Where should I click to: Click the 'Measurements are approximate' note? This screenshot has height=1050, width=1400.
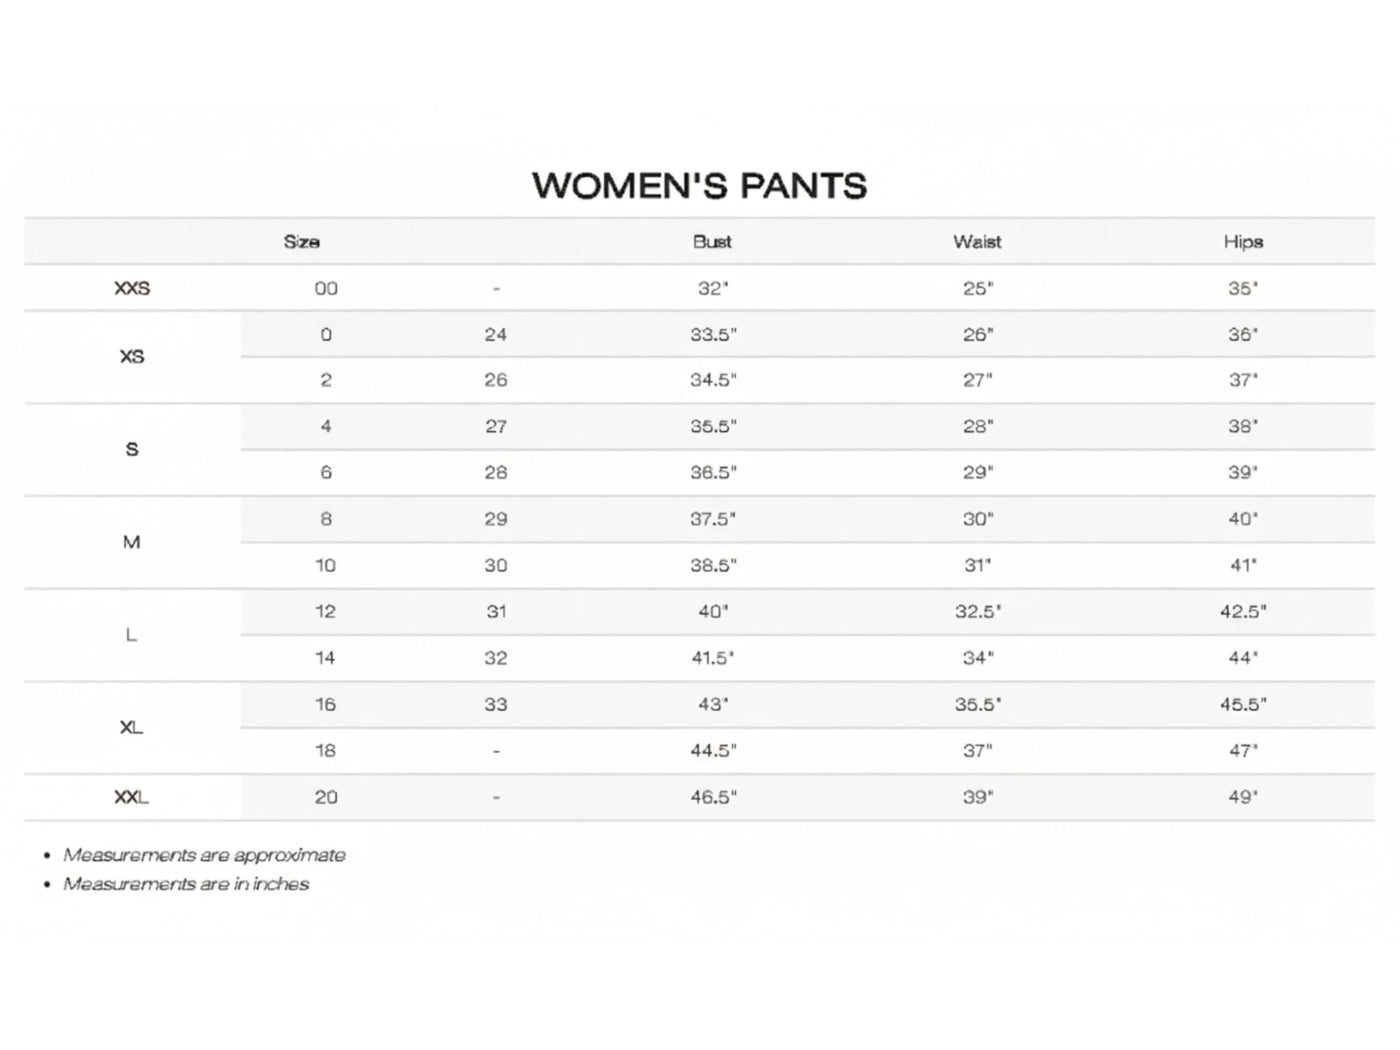pyautogui.click(x=204, y=856)
